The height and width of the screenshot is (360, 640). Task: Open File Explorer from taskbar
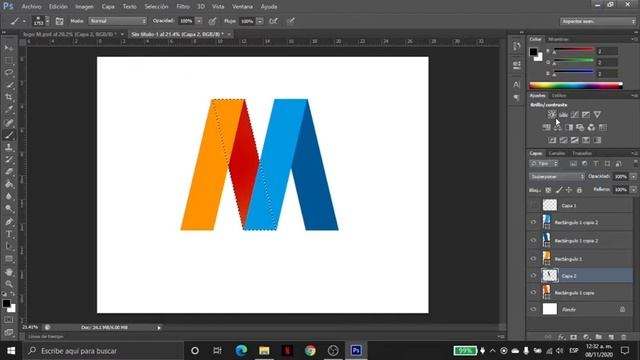(x=264, y=351)
